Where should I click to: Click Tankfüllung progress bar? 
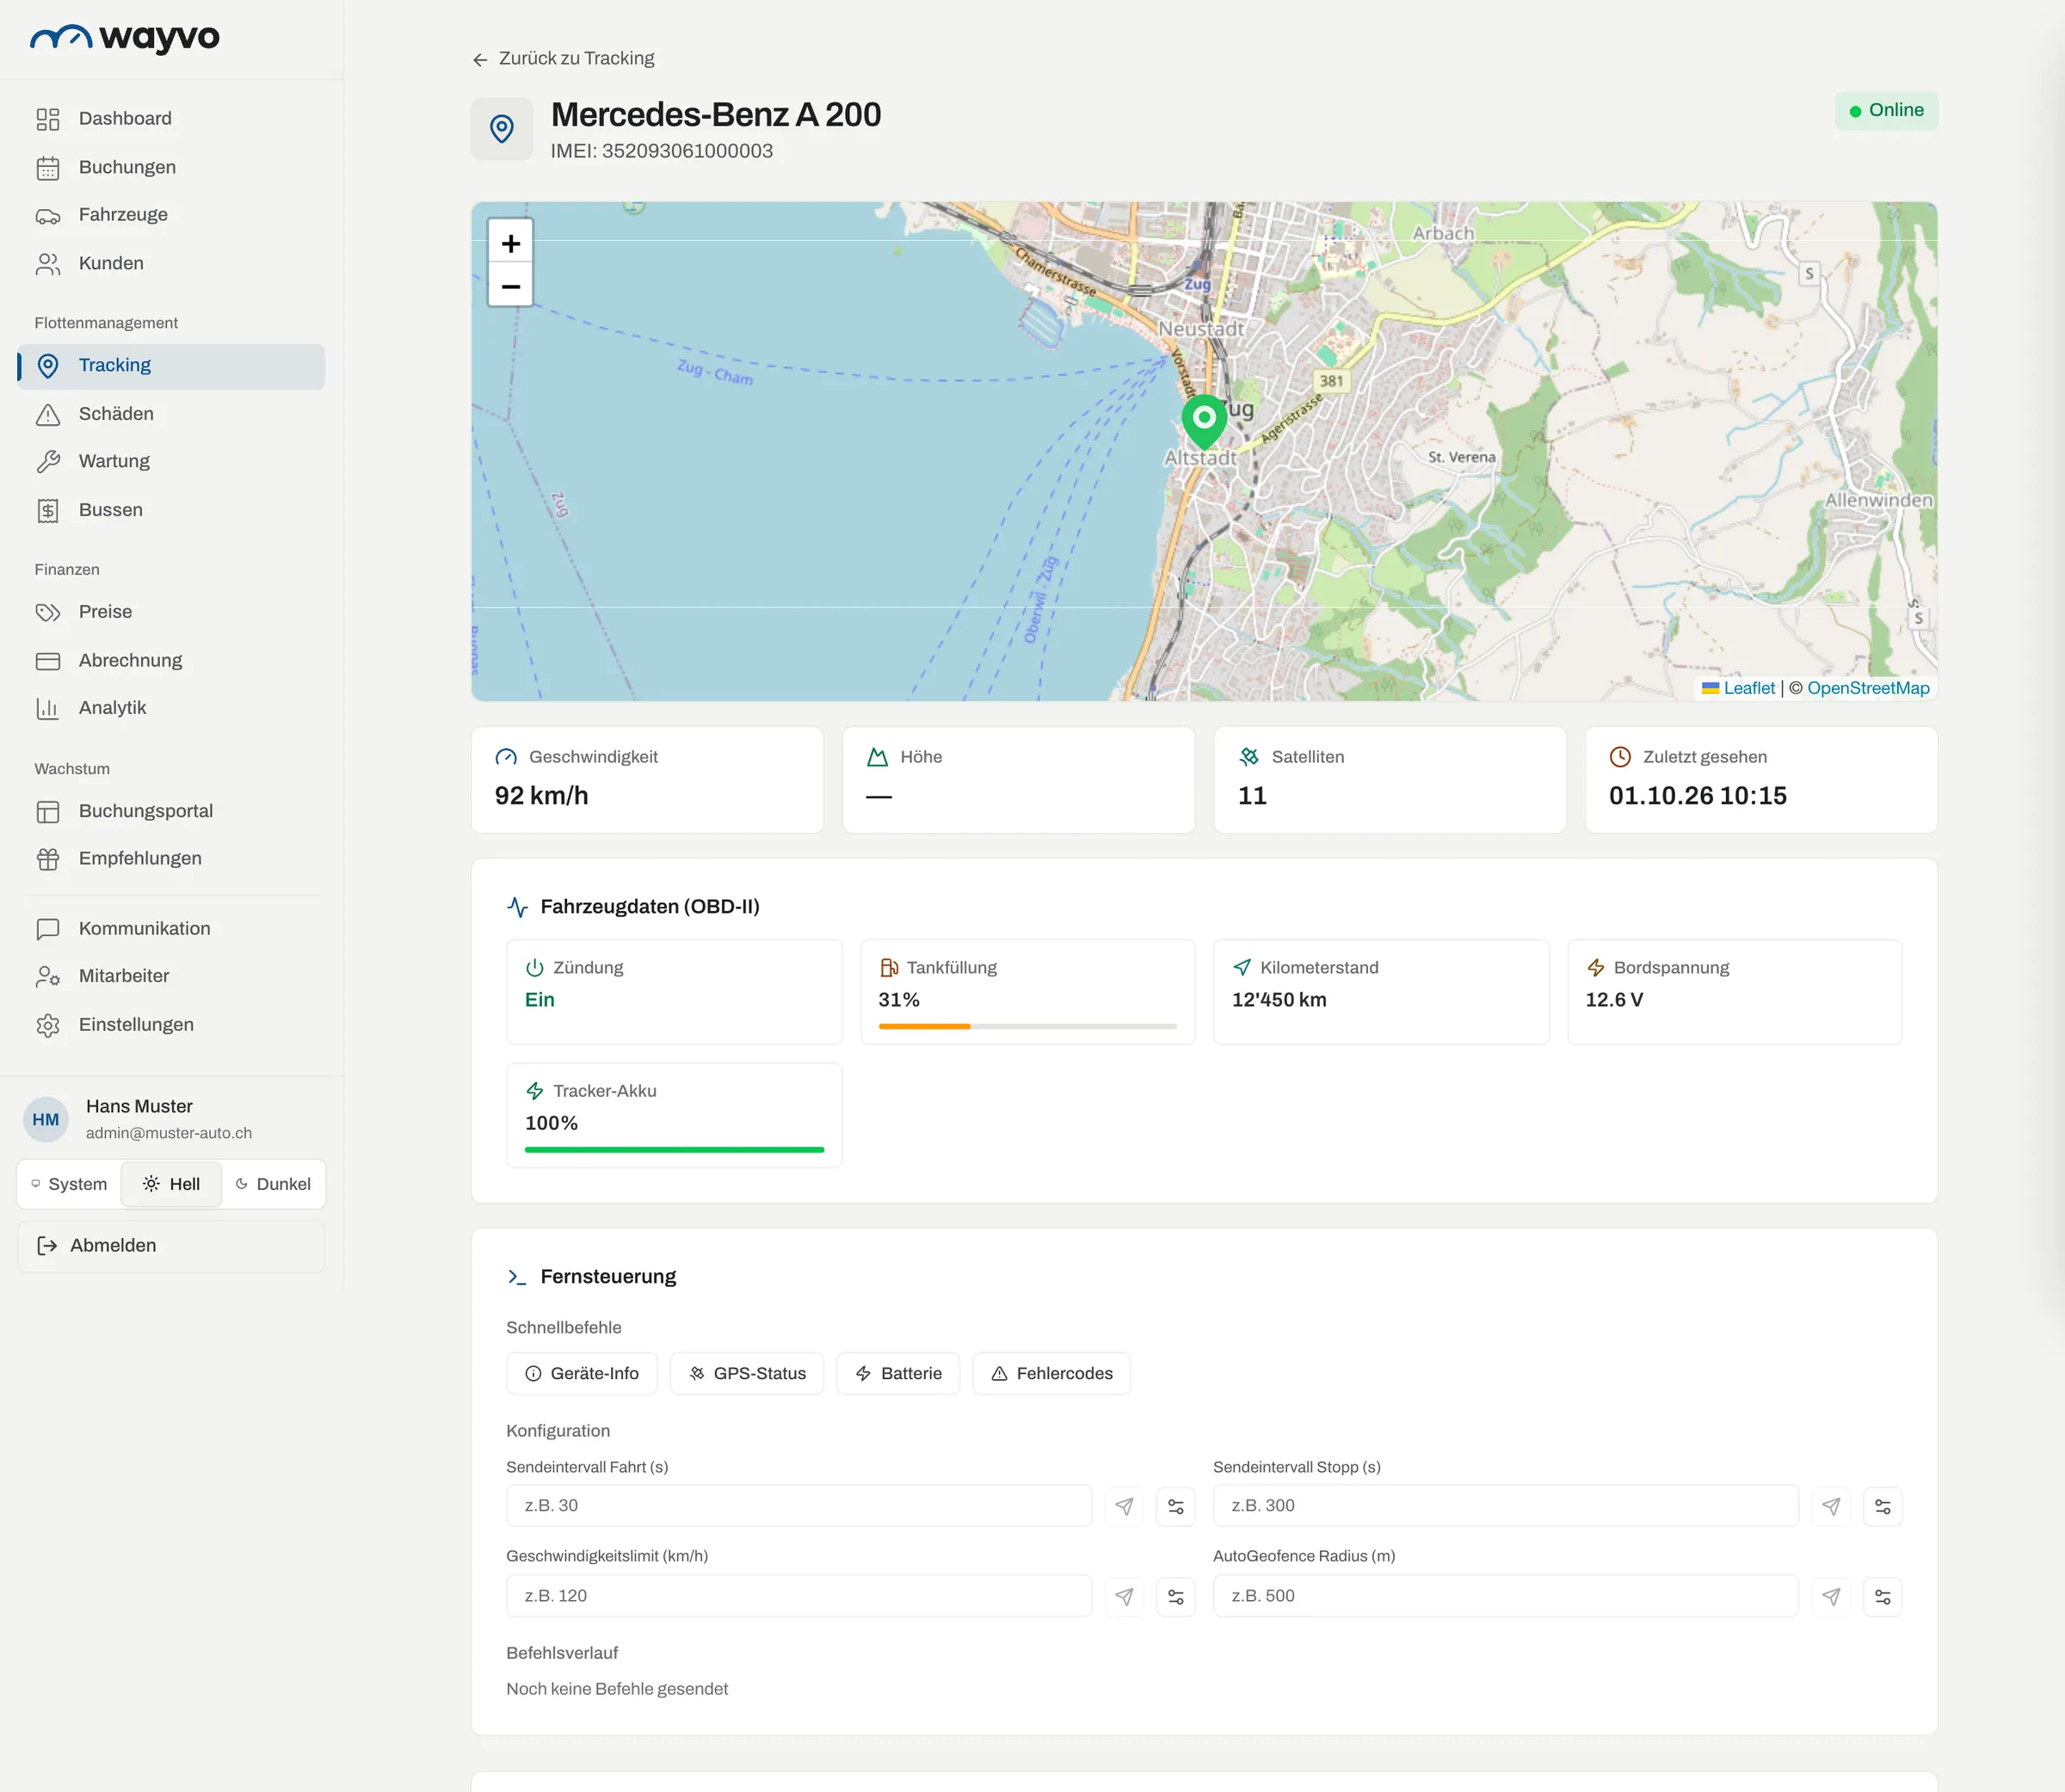[x=1027, y=1026]
